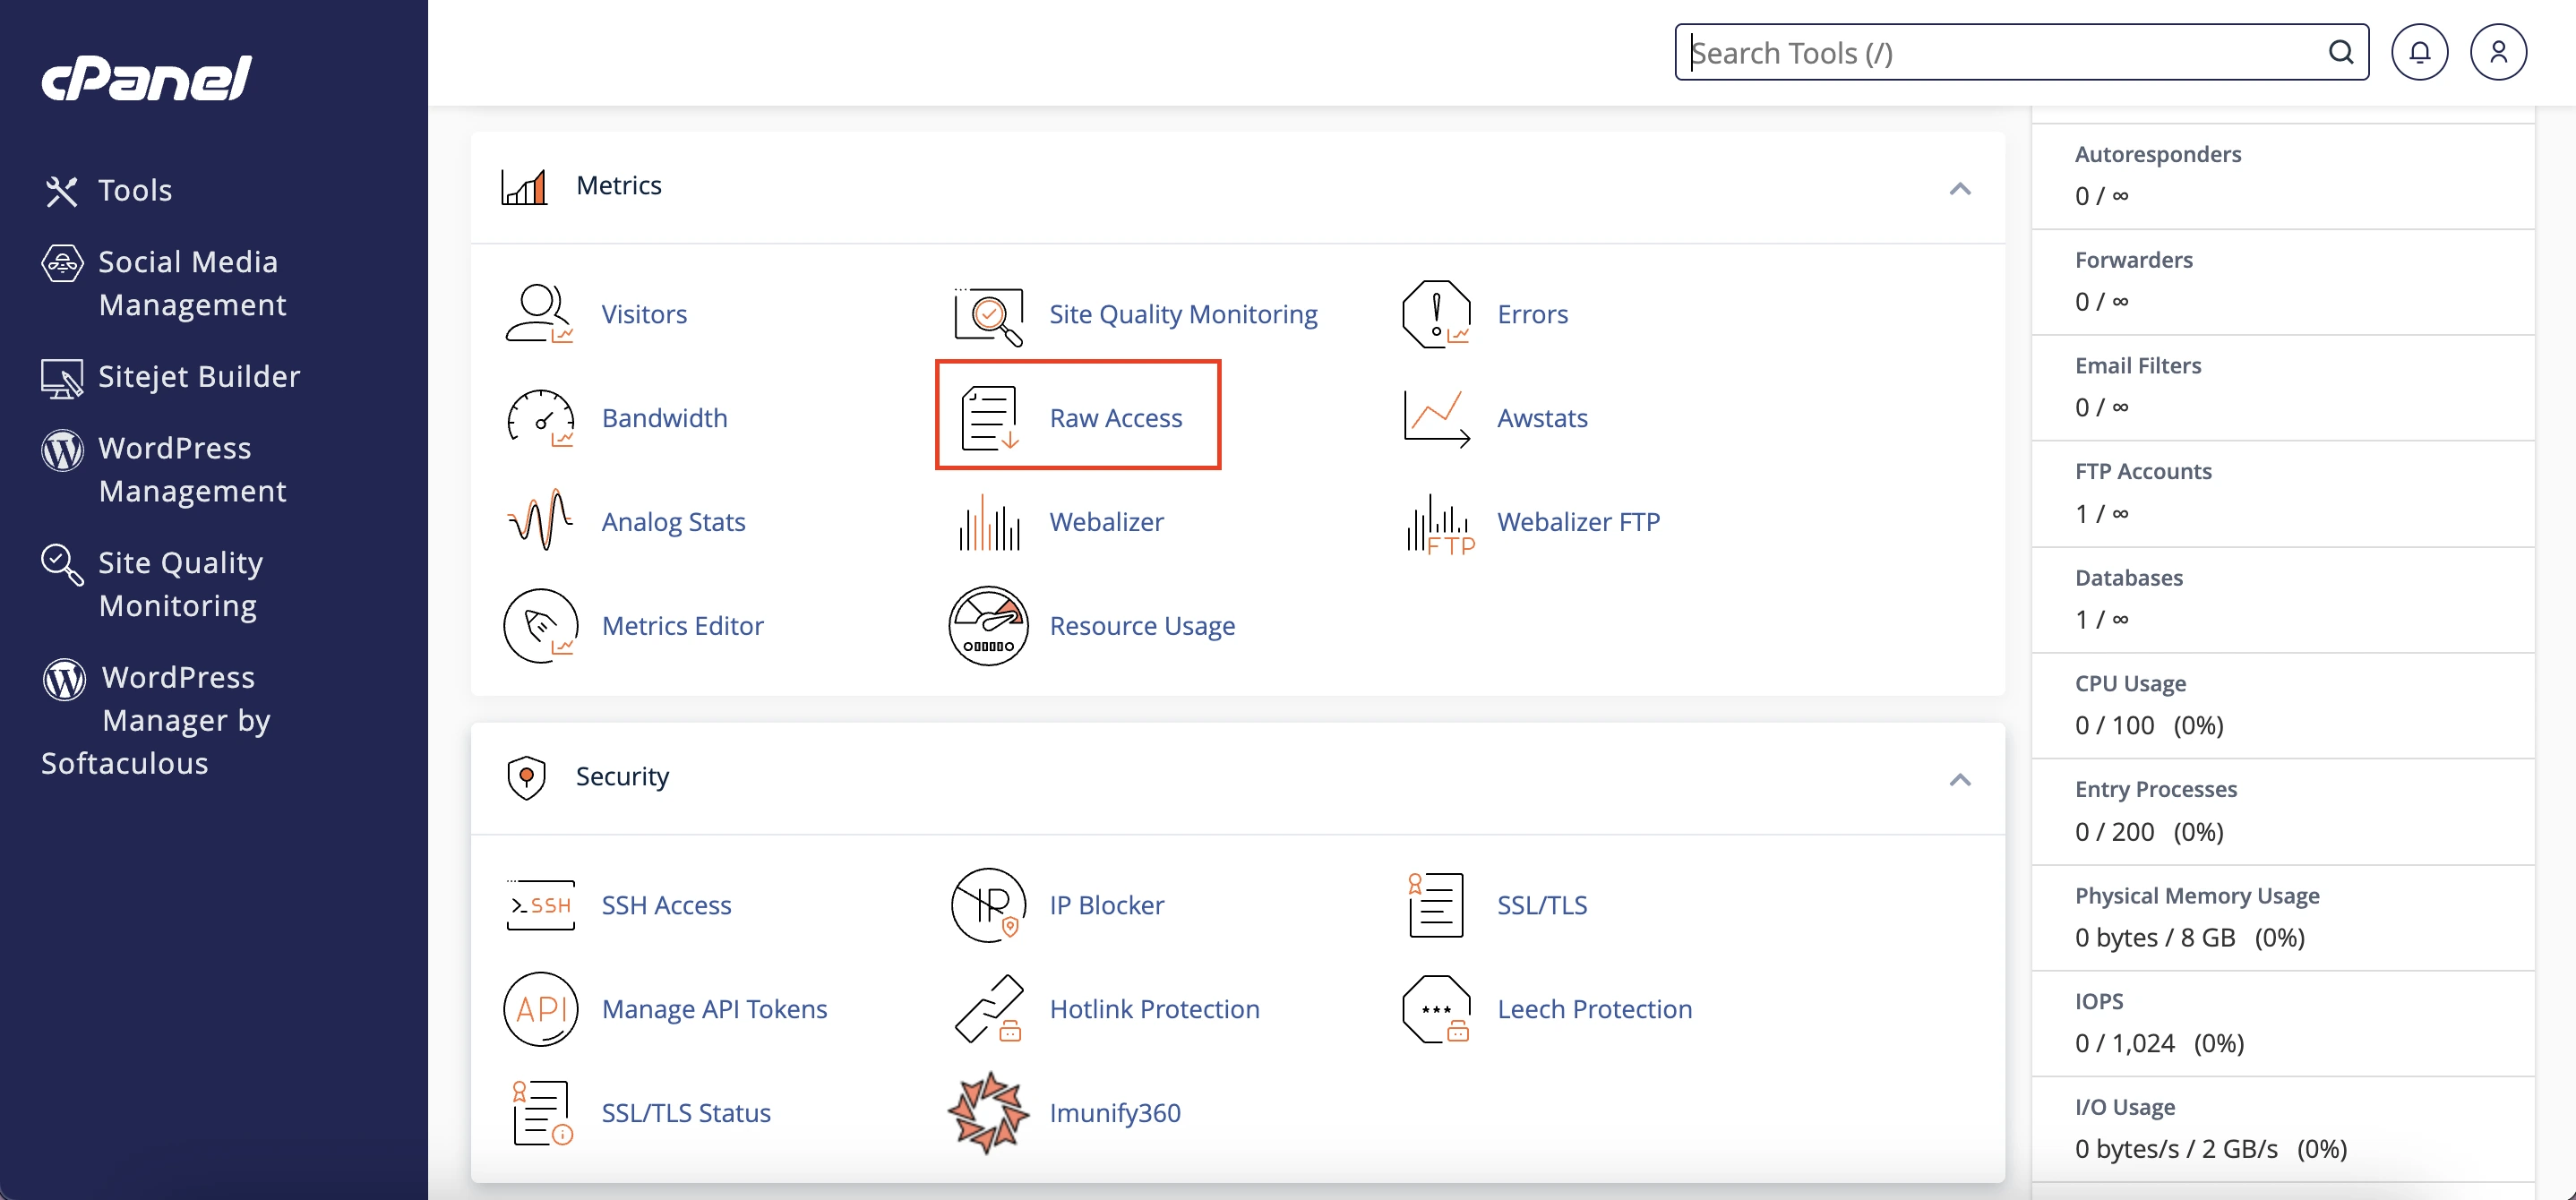Click the Webalizer bars icon
This screenshot has height=1200, width=2576.
point(989,522)
